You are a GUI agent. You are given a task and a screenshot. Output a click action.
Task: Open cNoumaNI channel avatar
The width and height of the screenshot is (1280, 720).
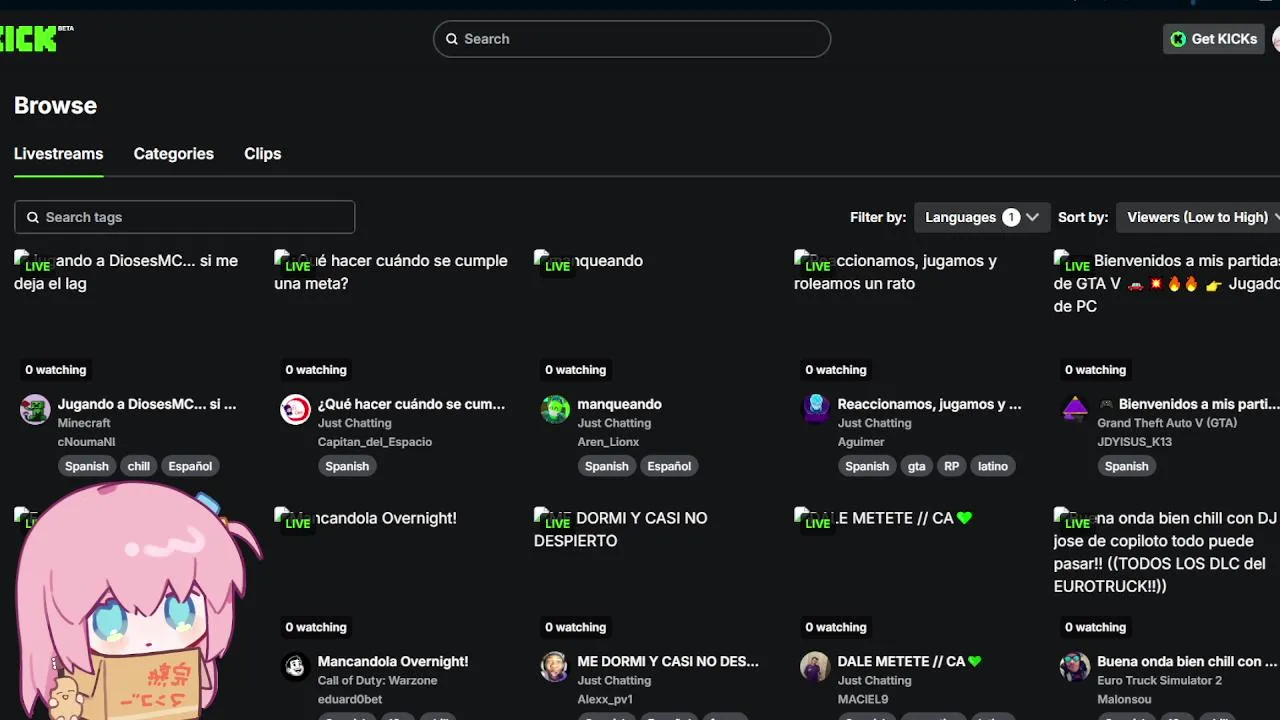35,410
